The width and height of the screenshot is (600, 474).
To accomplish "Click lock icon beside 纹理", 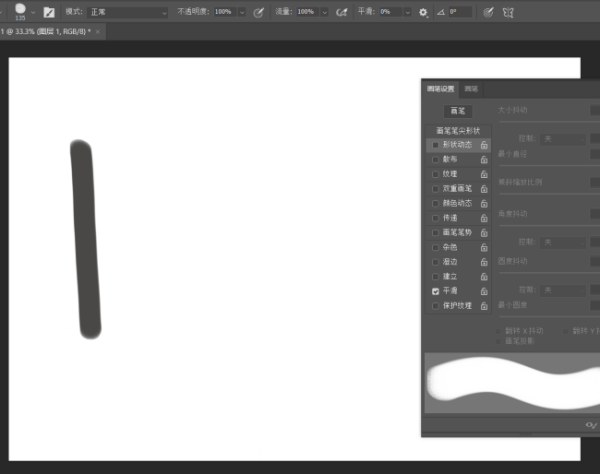I will (484, 174).
